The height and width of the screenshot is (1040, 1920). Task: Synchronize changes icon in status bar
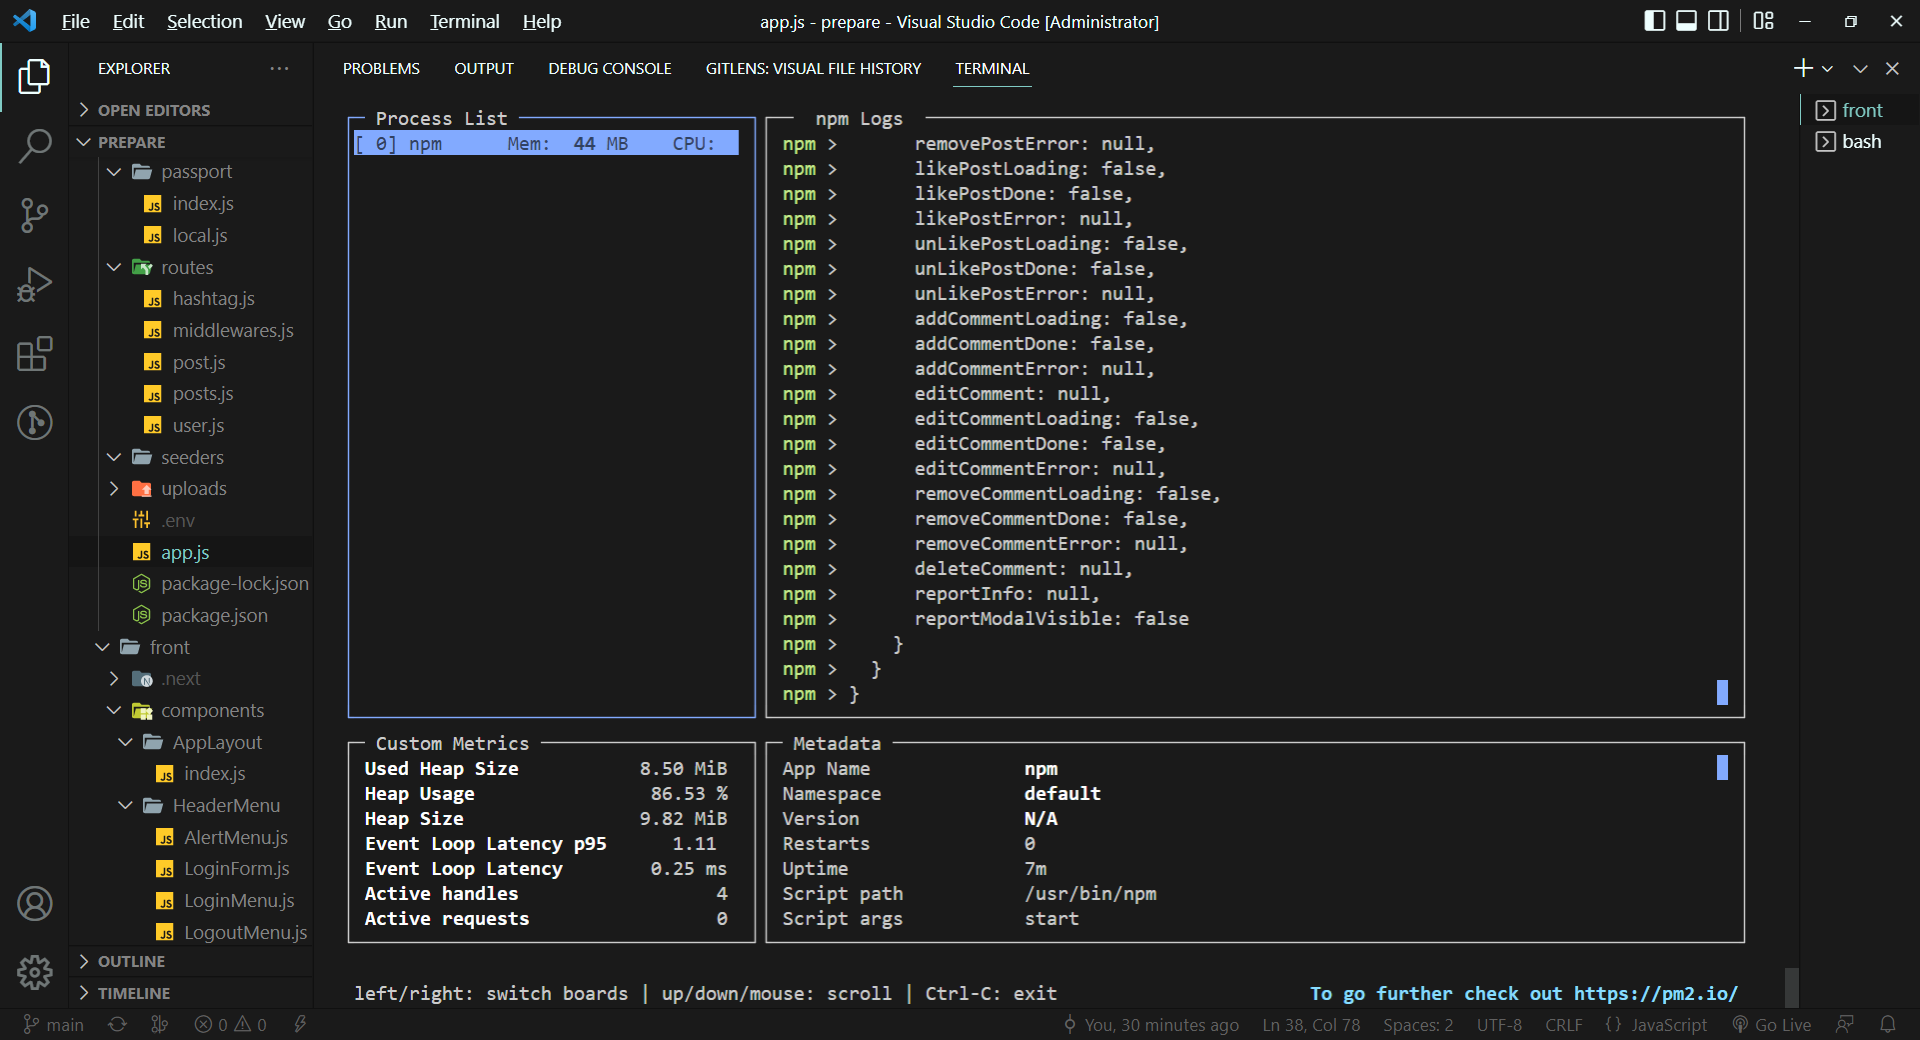point(117,1025)
